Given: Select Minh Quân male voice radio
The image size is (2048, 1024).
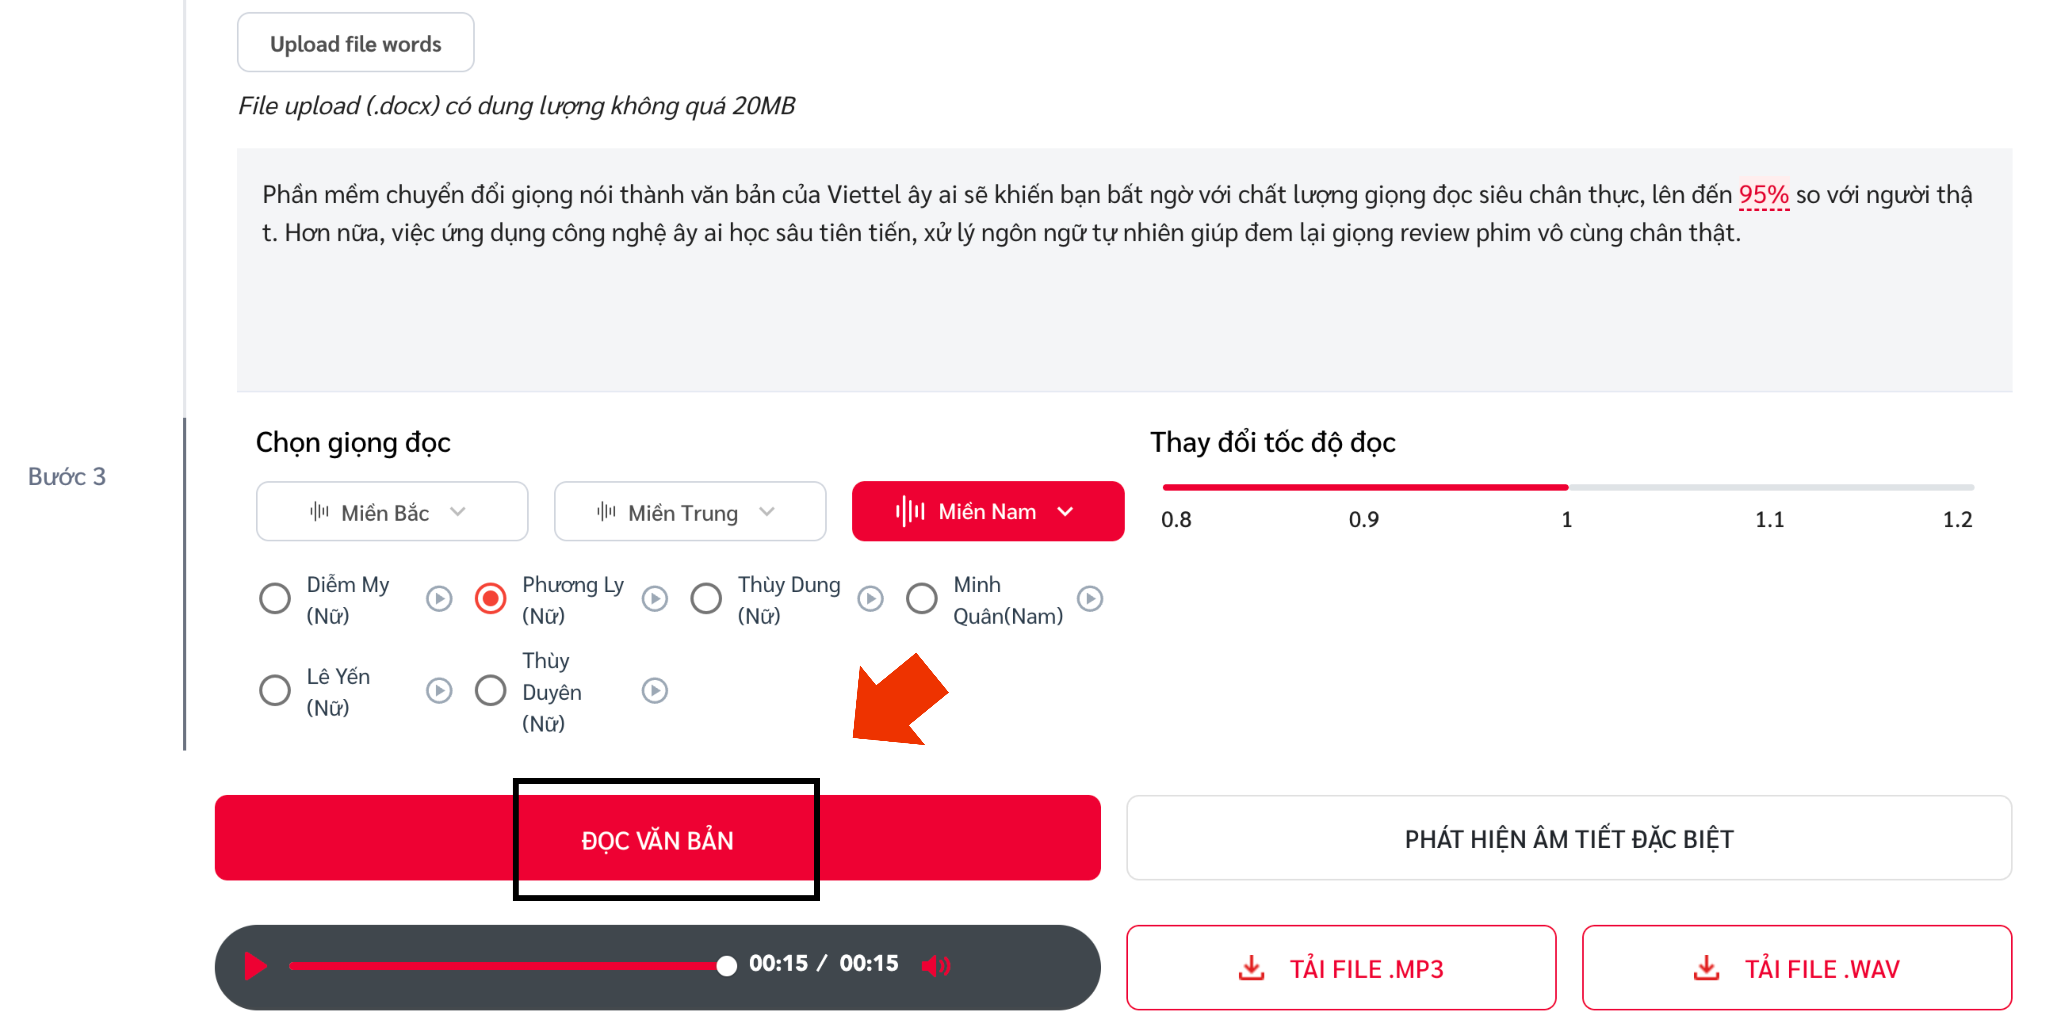Looking at the screenshot, I should (x=922, y=599).
